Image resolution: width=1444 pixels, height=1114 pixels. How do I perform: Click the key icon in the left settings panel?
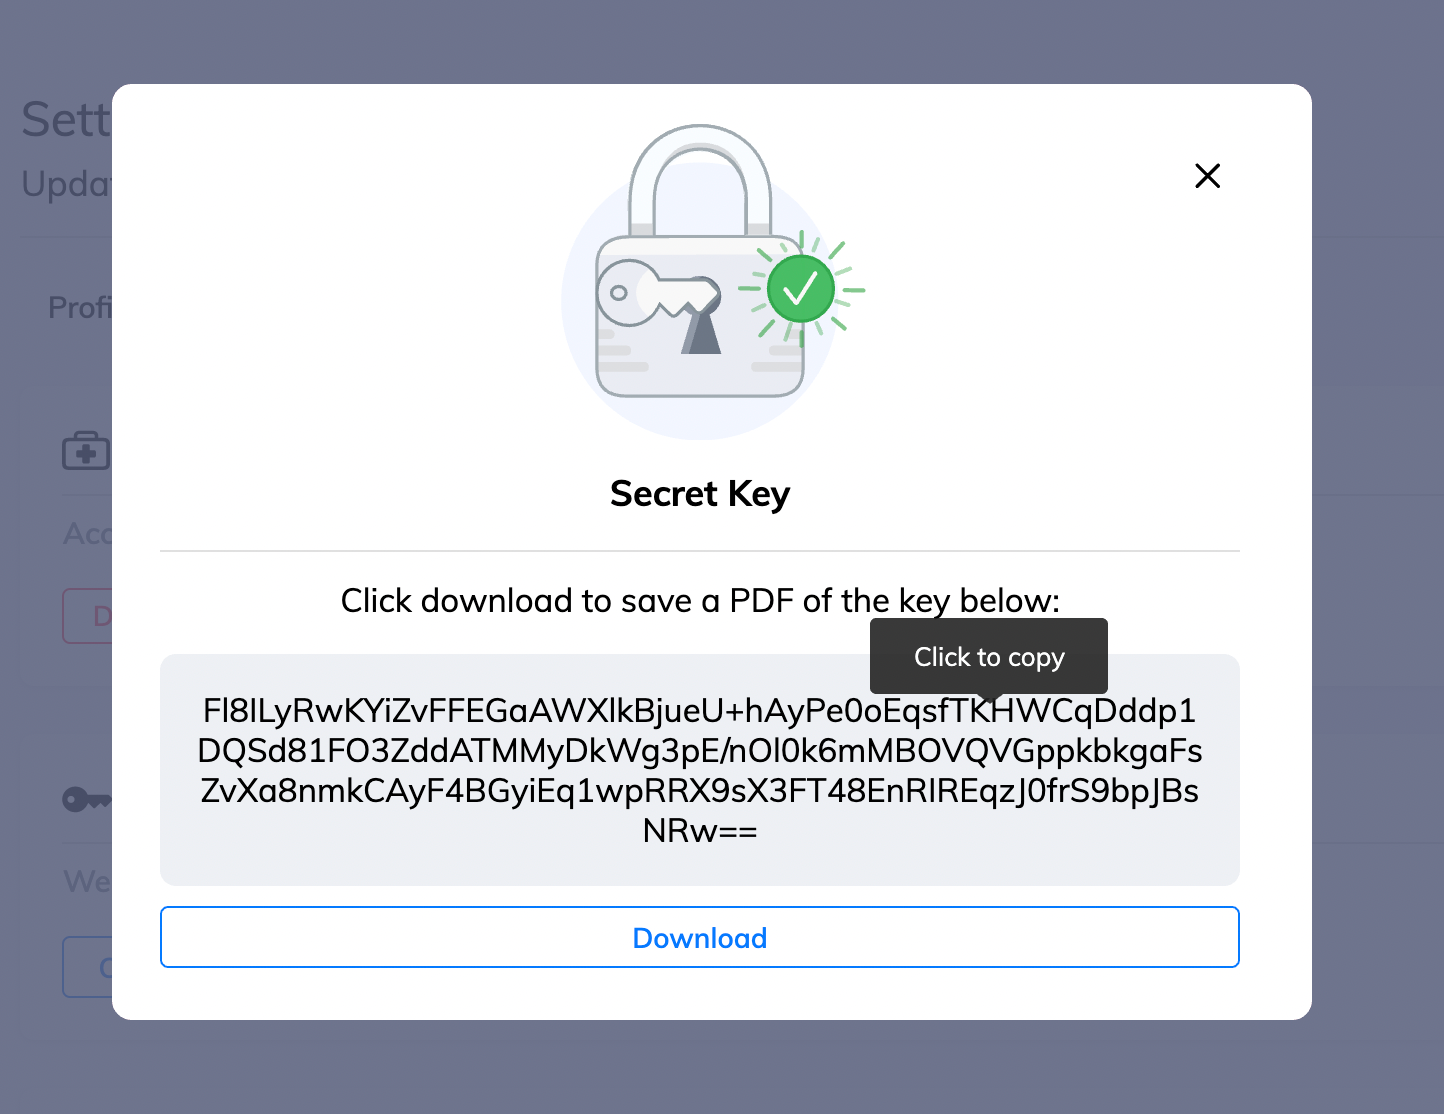click(x=85, y=799)
